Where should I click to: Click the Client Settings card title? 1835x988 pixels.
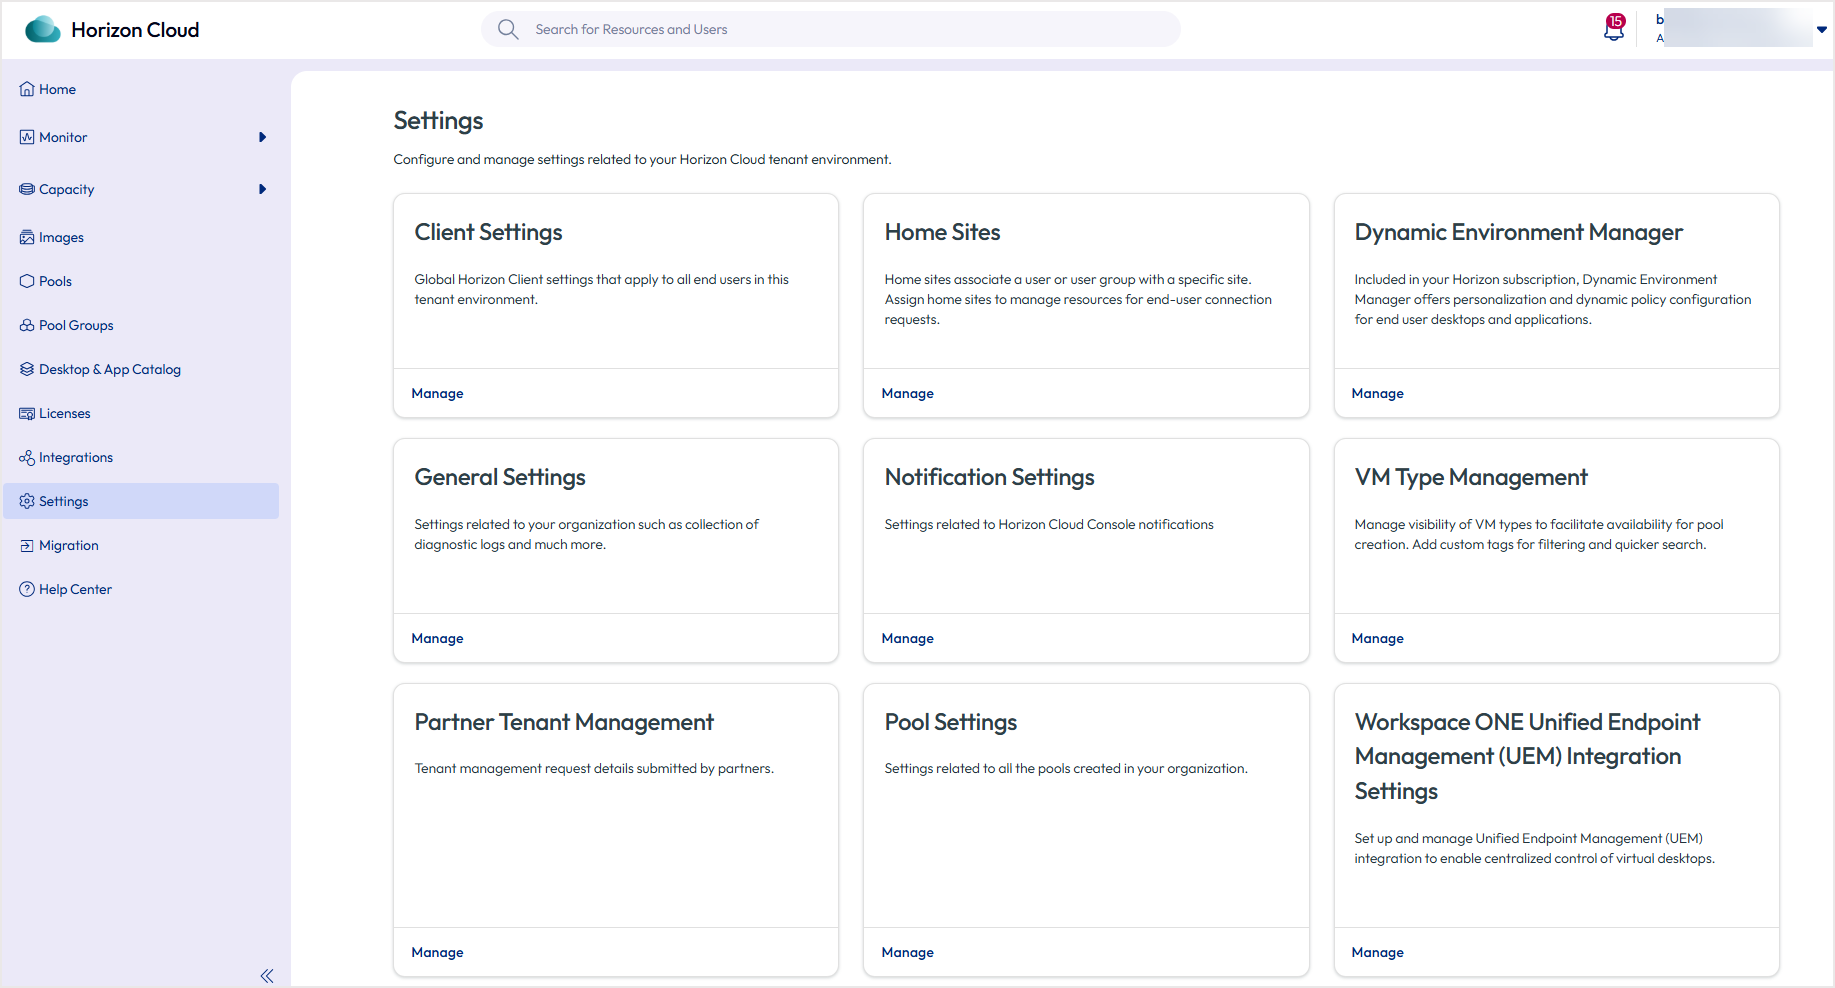click(x=488, y=232)
